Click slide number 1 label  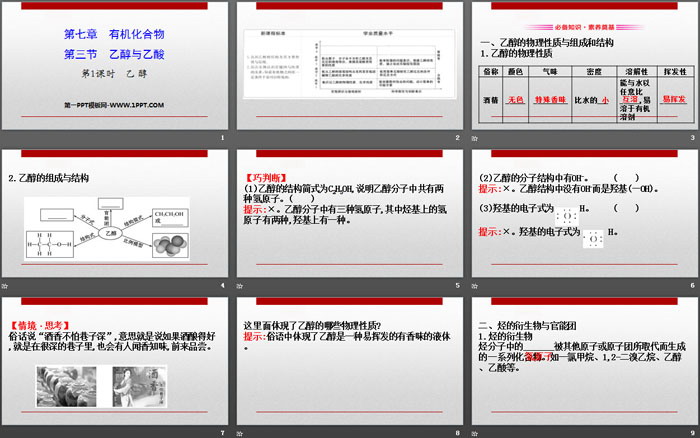(x=222, y=138)
